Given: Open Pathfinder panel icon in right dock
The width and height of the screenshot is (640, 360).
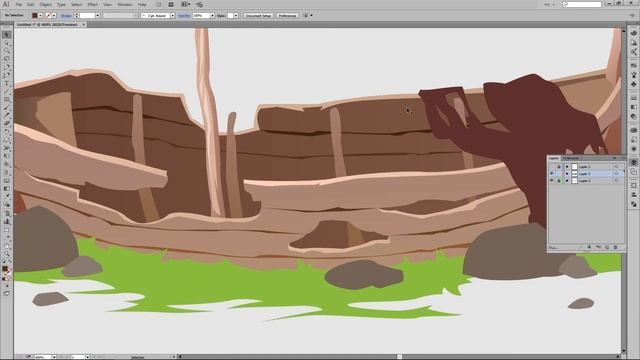Looking at the screenshot, I should (633, 203).
